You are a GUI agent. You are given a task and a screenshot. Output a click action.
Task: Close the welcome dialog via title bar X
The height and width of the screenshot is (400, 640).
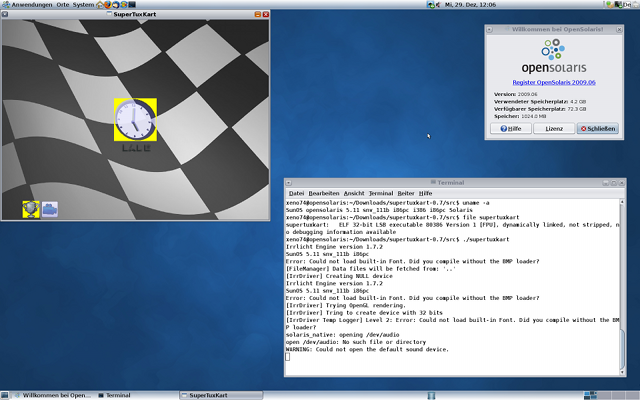coord(619,29)
